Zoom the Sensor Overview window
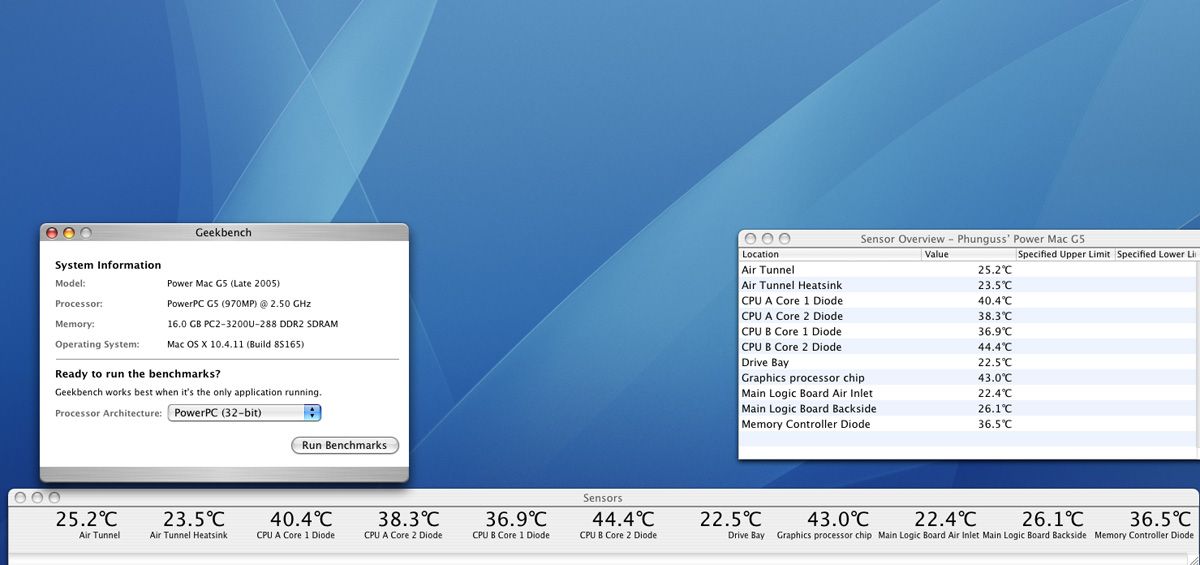Viewport: 1200px width, 565px height. (x=784, y=239)
